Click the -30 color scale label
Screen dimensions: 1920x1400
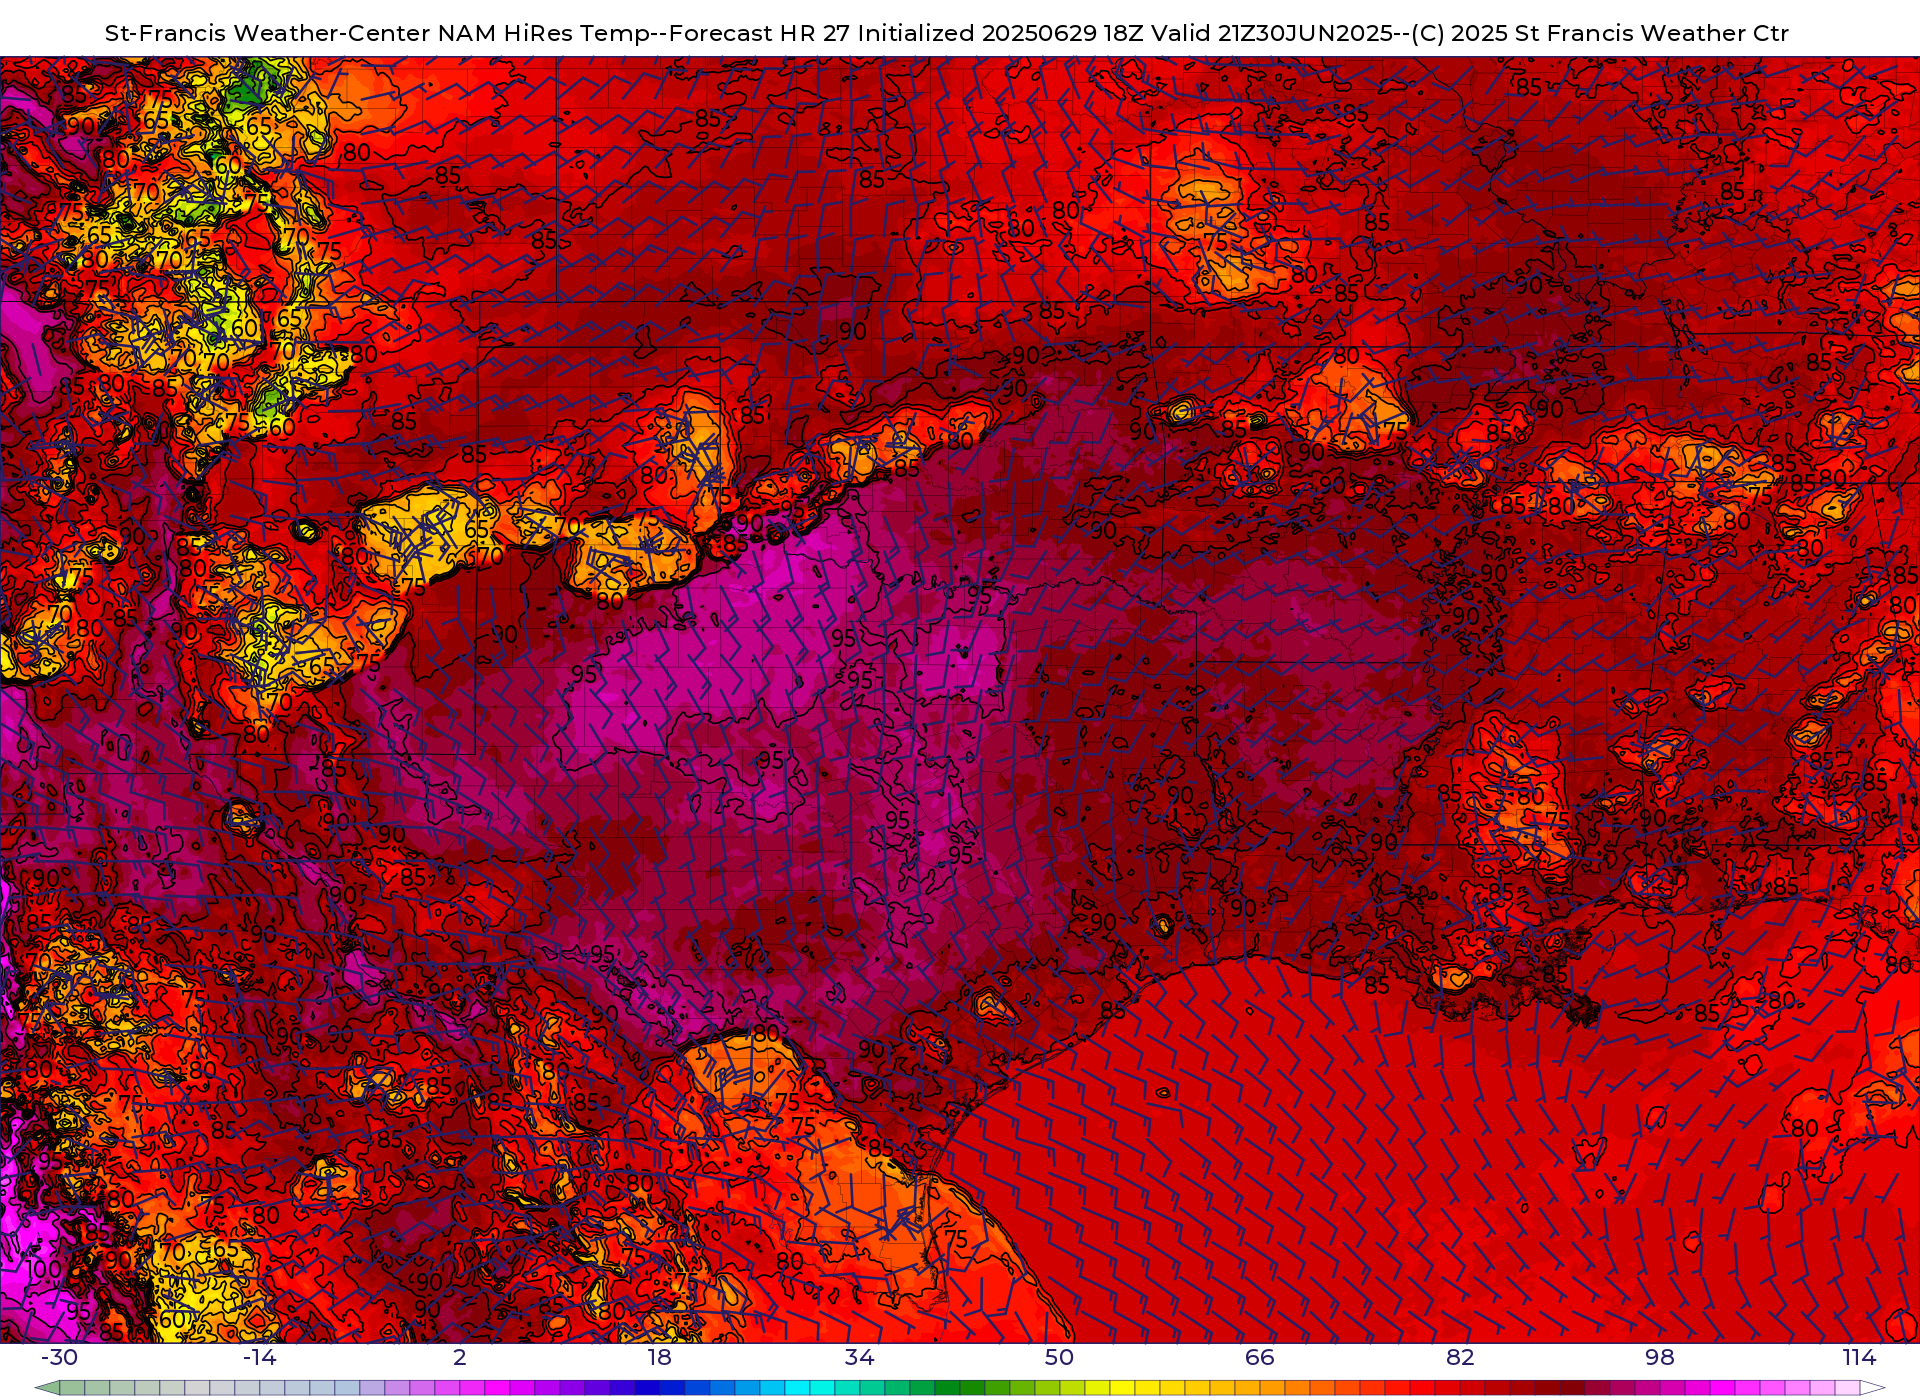point(59,1357)
